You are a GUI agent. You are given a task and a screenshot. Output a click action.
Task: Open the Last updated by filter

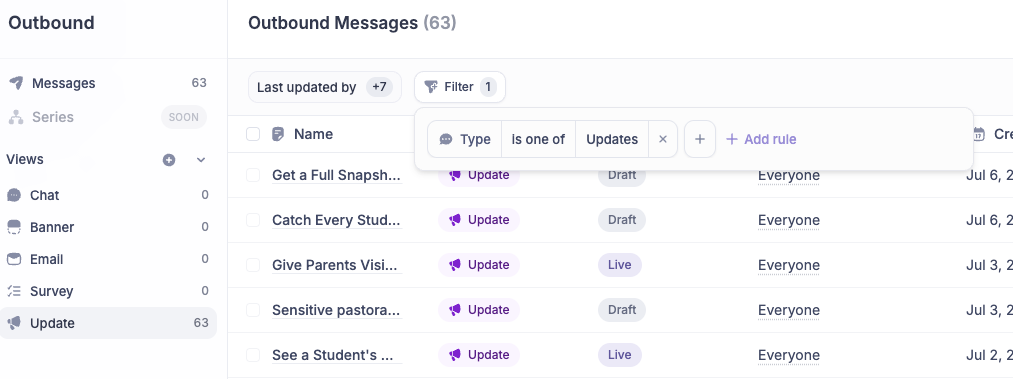pyautogui.click(x=324, y=87)
